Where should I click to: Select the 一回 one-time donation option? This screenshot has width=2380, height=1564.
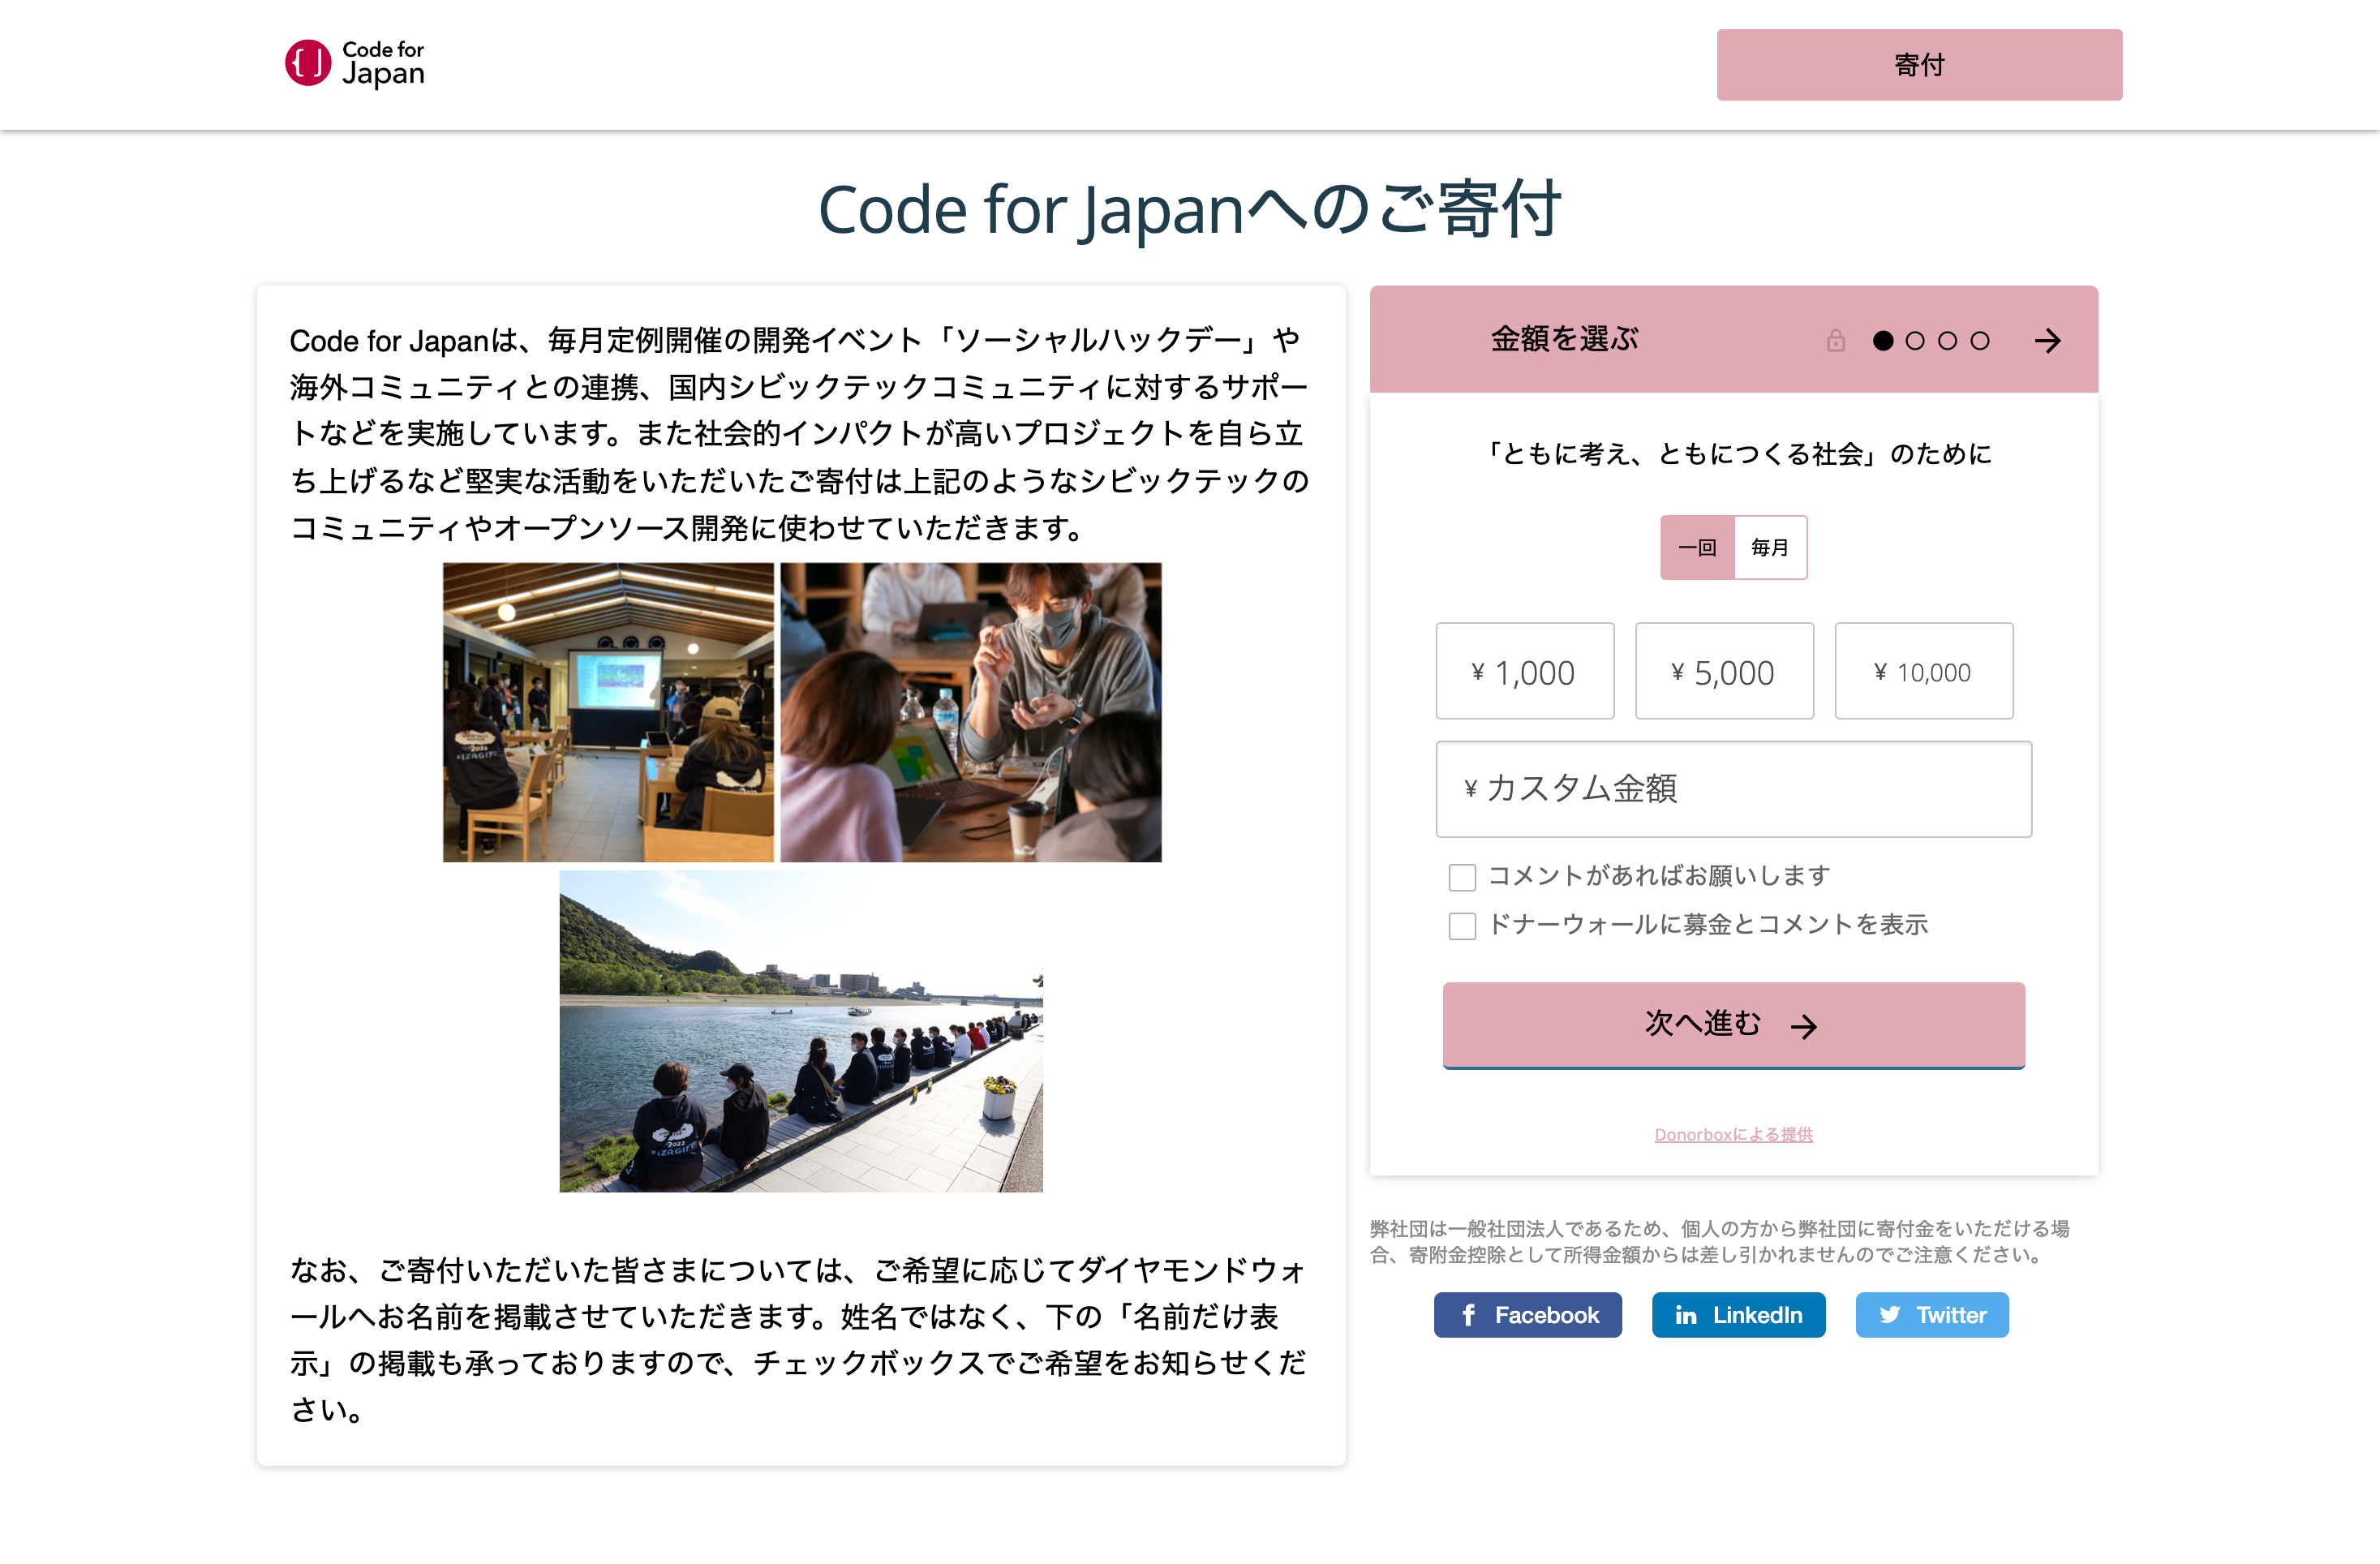click(1697, 547)
